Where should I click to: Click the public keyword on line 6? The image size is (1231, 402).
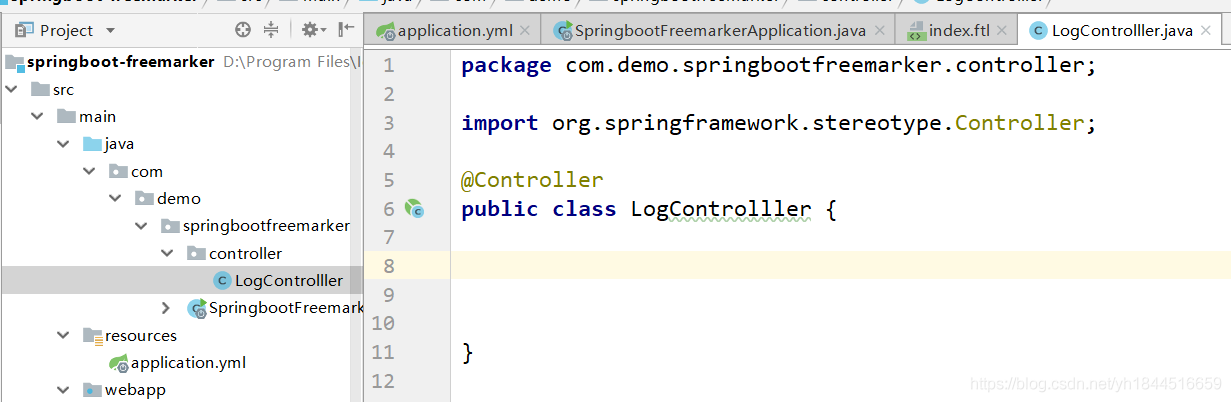(x=500, y=210)
